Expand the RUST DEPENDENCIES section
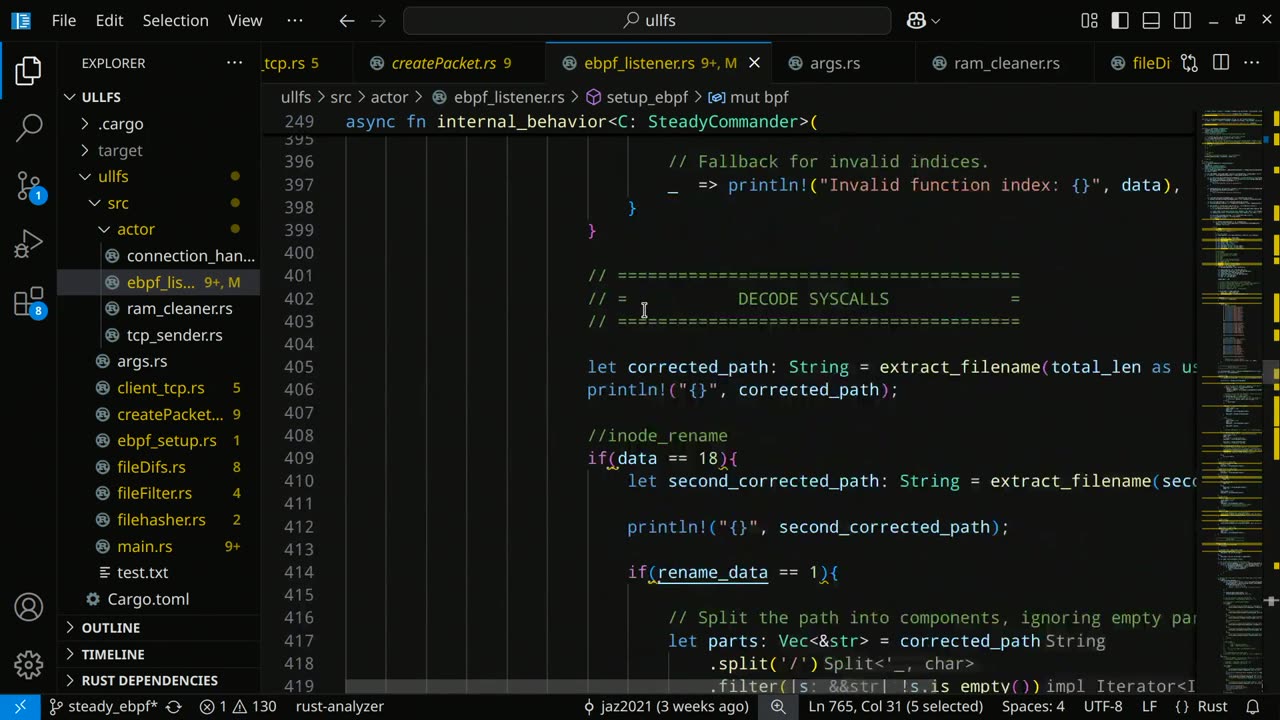 click(x=160, y=680)
